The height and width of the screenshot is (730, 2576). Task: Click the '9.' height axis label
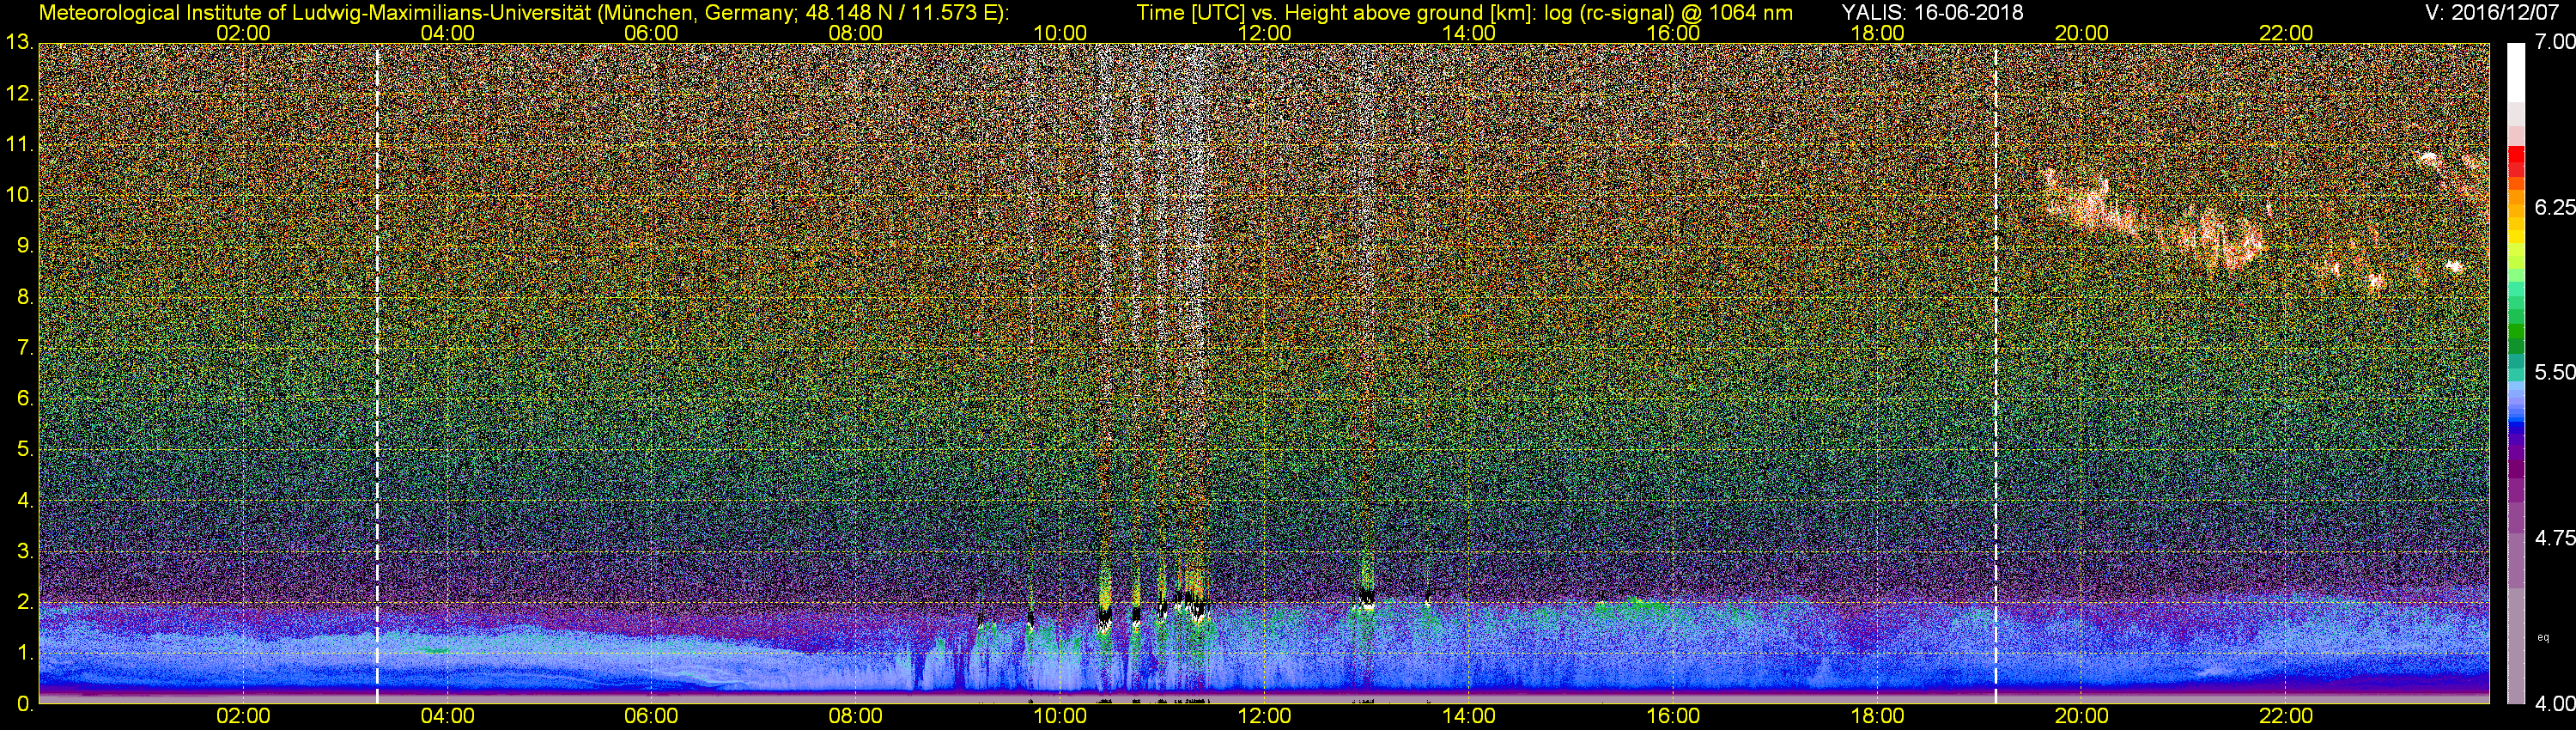pyautogui.click(x=25, y=246)
